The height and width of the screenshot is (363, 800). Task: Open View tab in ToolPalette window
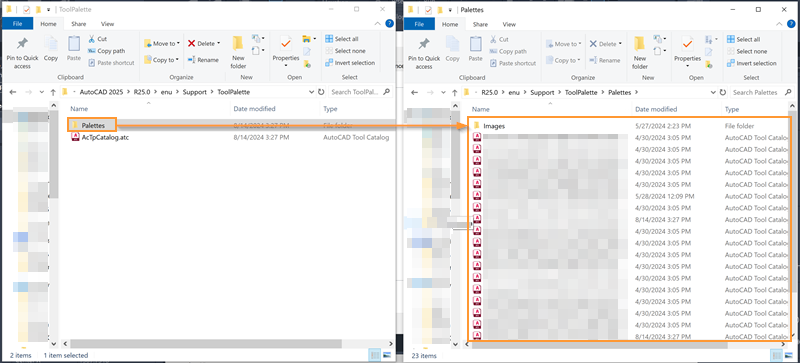tap(108, 23)
